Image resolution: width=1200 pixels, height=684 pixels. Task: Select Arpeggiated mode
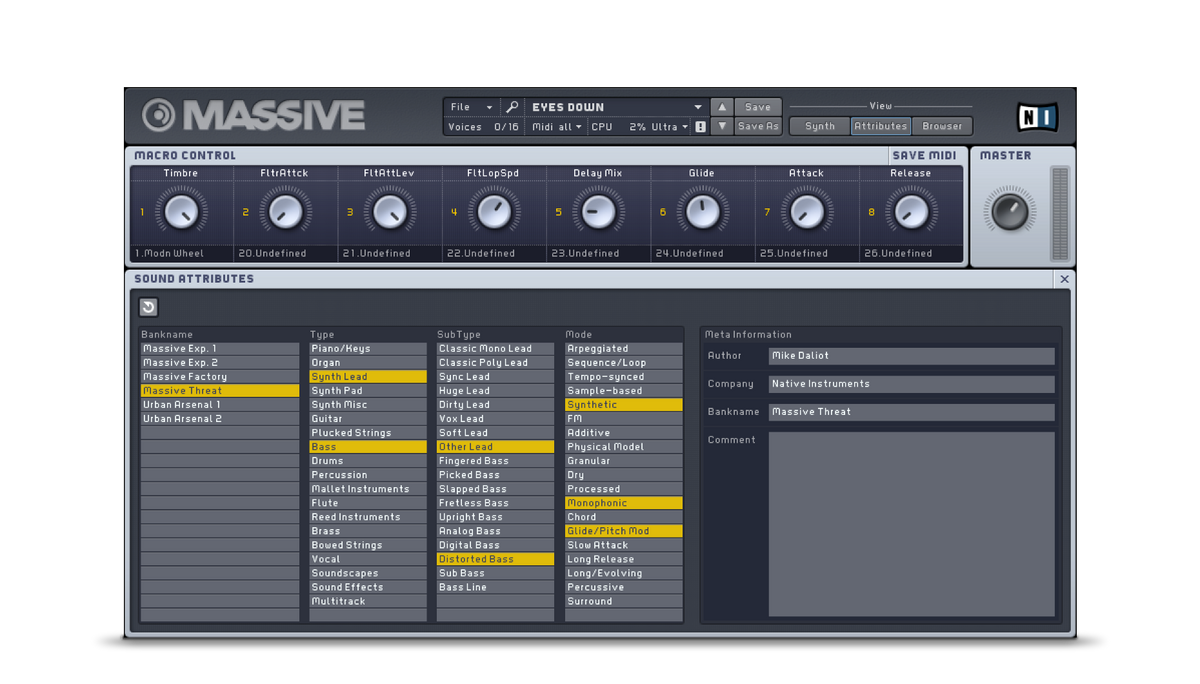tap(624, 349)
